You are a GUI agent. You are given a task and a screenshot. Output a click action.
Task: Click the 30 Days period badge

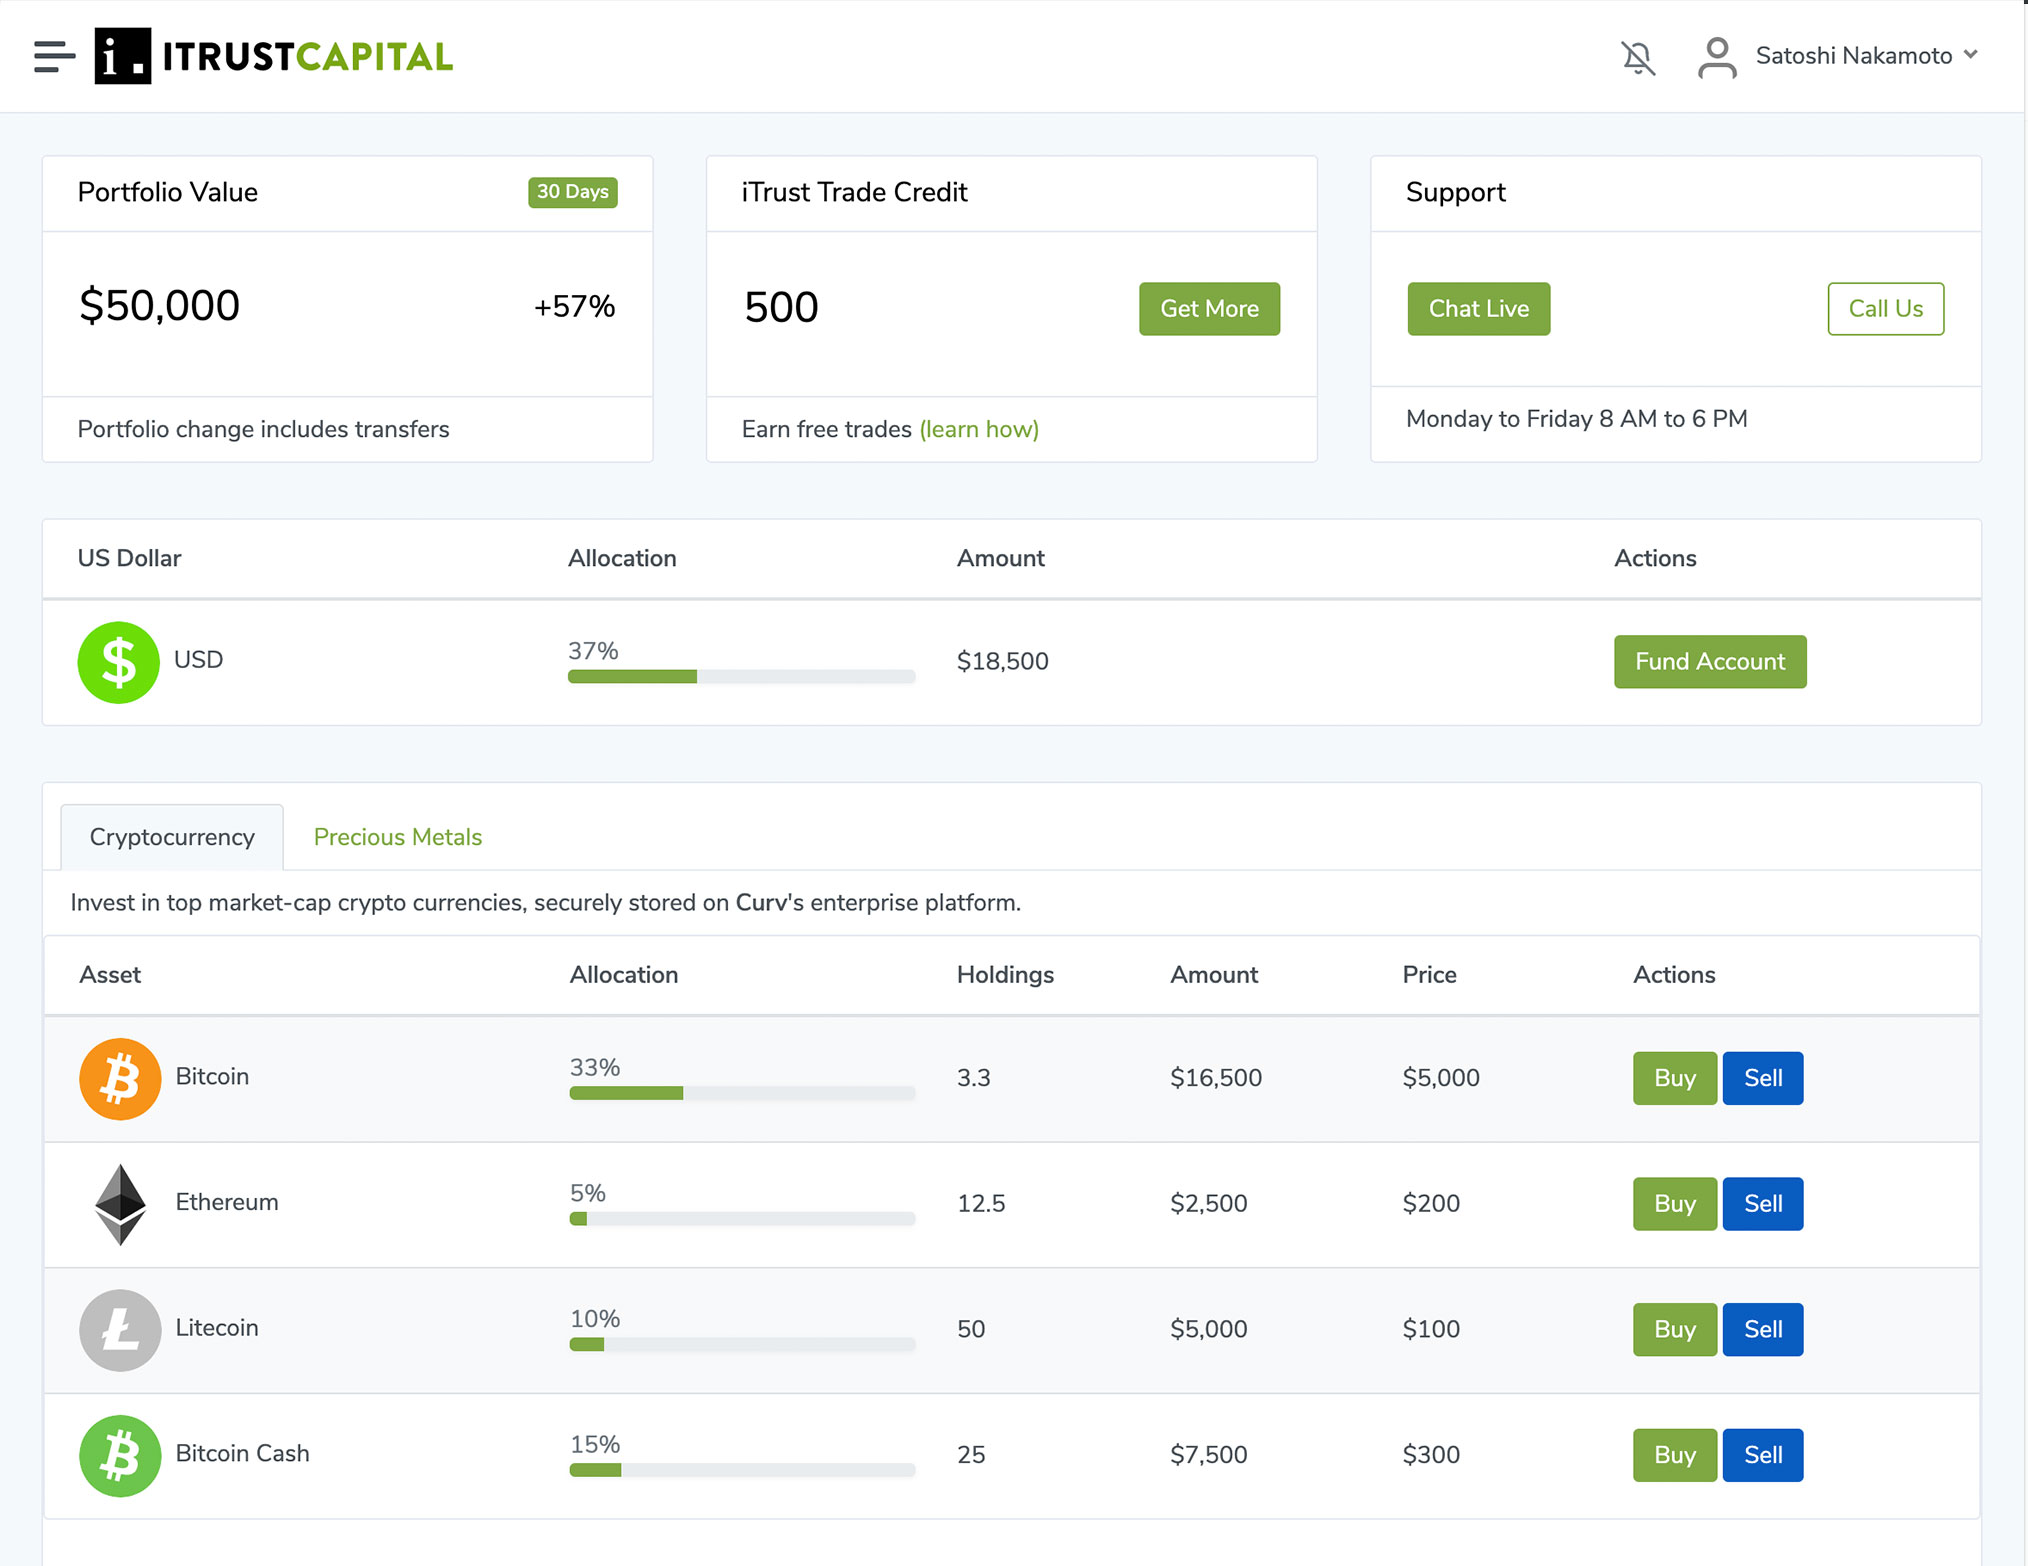pos(573,192)
